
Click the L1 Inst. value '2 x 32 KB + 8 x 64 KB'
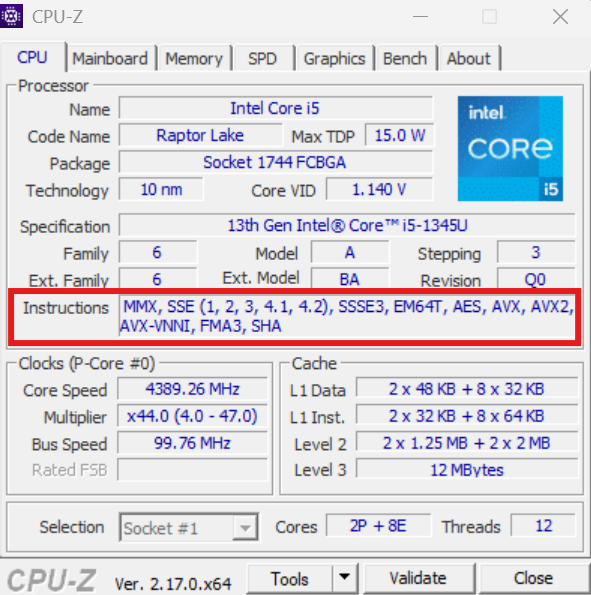click(x=467, y=416)
